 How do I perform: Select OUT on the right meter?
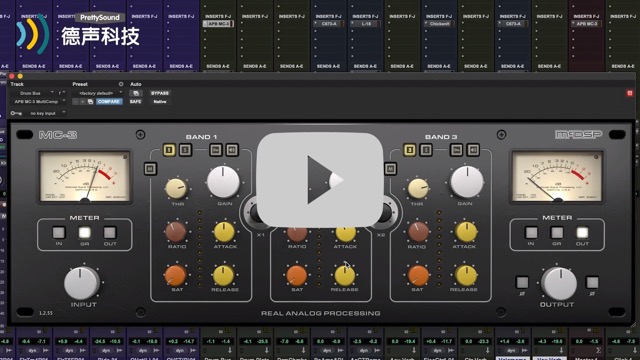point(582,233)
